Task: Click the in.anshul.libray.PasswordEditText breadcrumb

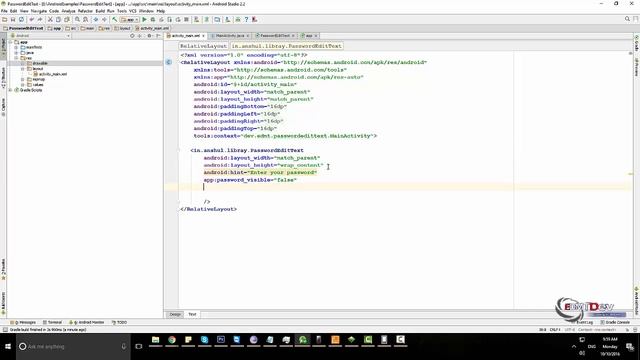Action: point(287,46)
